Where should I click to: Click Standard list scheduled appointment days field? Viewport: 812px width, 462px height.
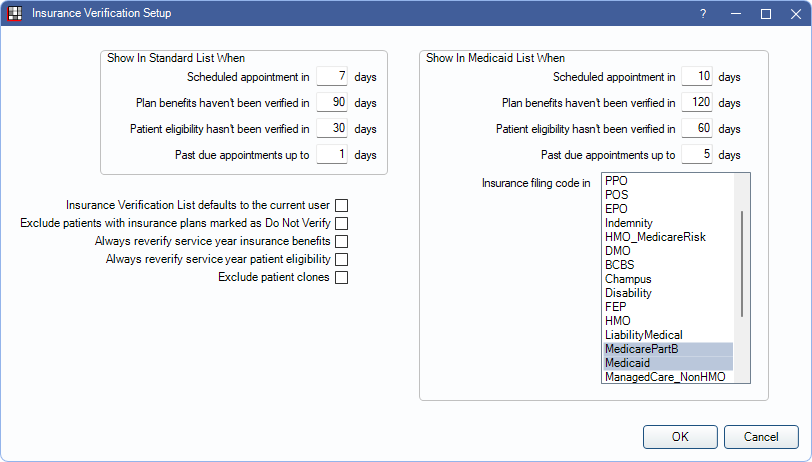pos(332,76)
